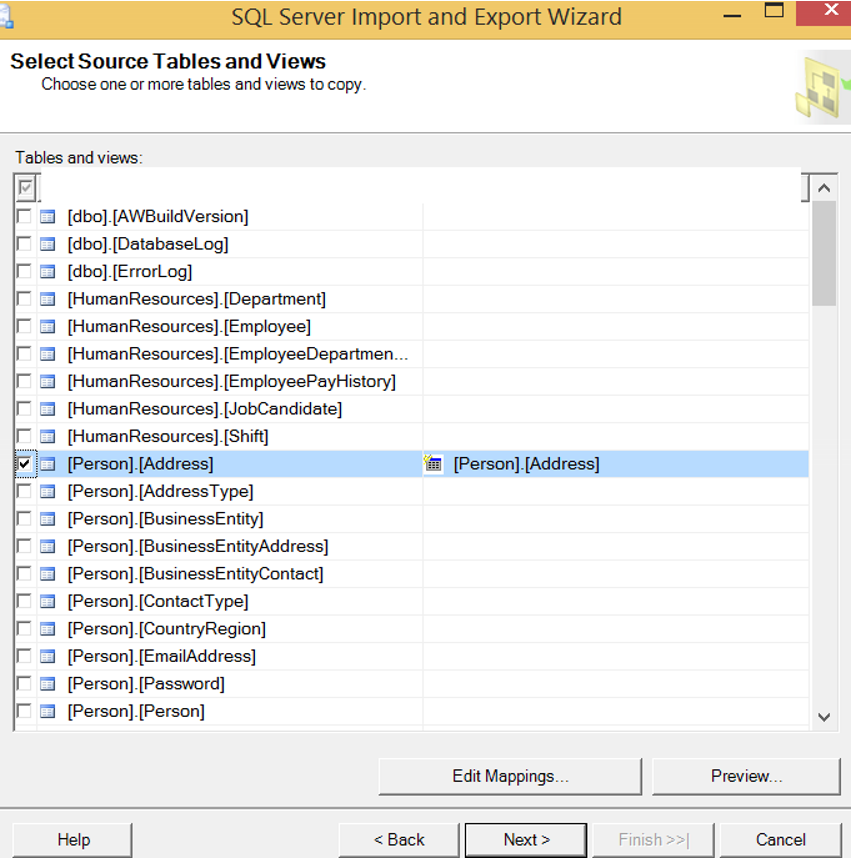Click the table icon beside [Person].[CountryRegion]
The width and height of the screenshot is (851, 858).
(x=48, y=629)
